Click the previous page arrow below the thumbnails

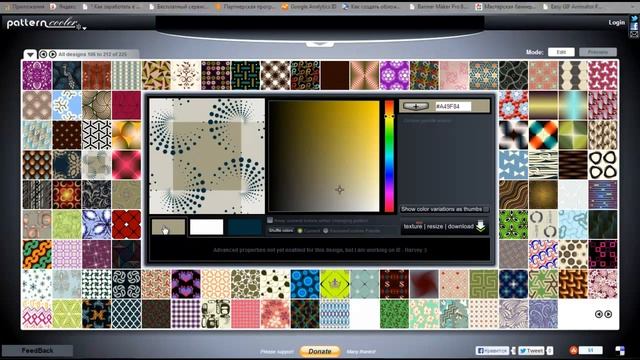pos(598,314)
